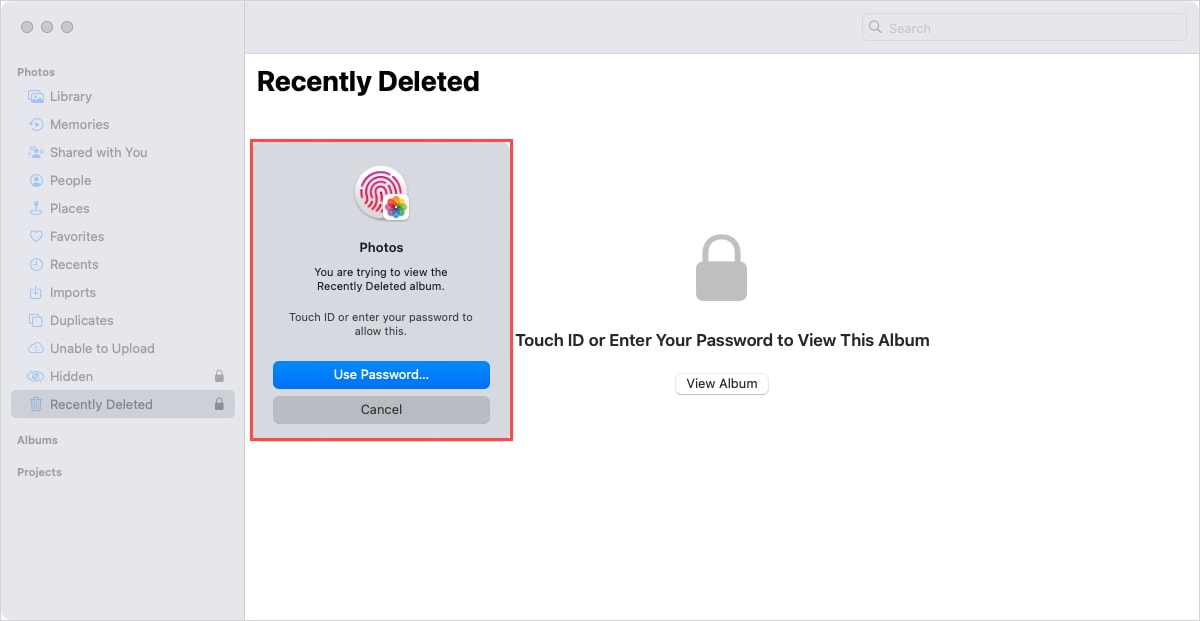The width and height of the screenshot is (1200, 621).
Task: Click the Unable to Upload cloud icon
Action: (x=34, y=348)
